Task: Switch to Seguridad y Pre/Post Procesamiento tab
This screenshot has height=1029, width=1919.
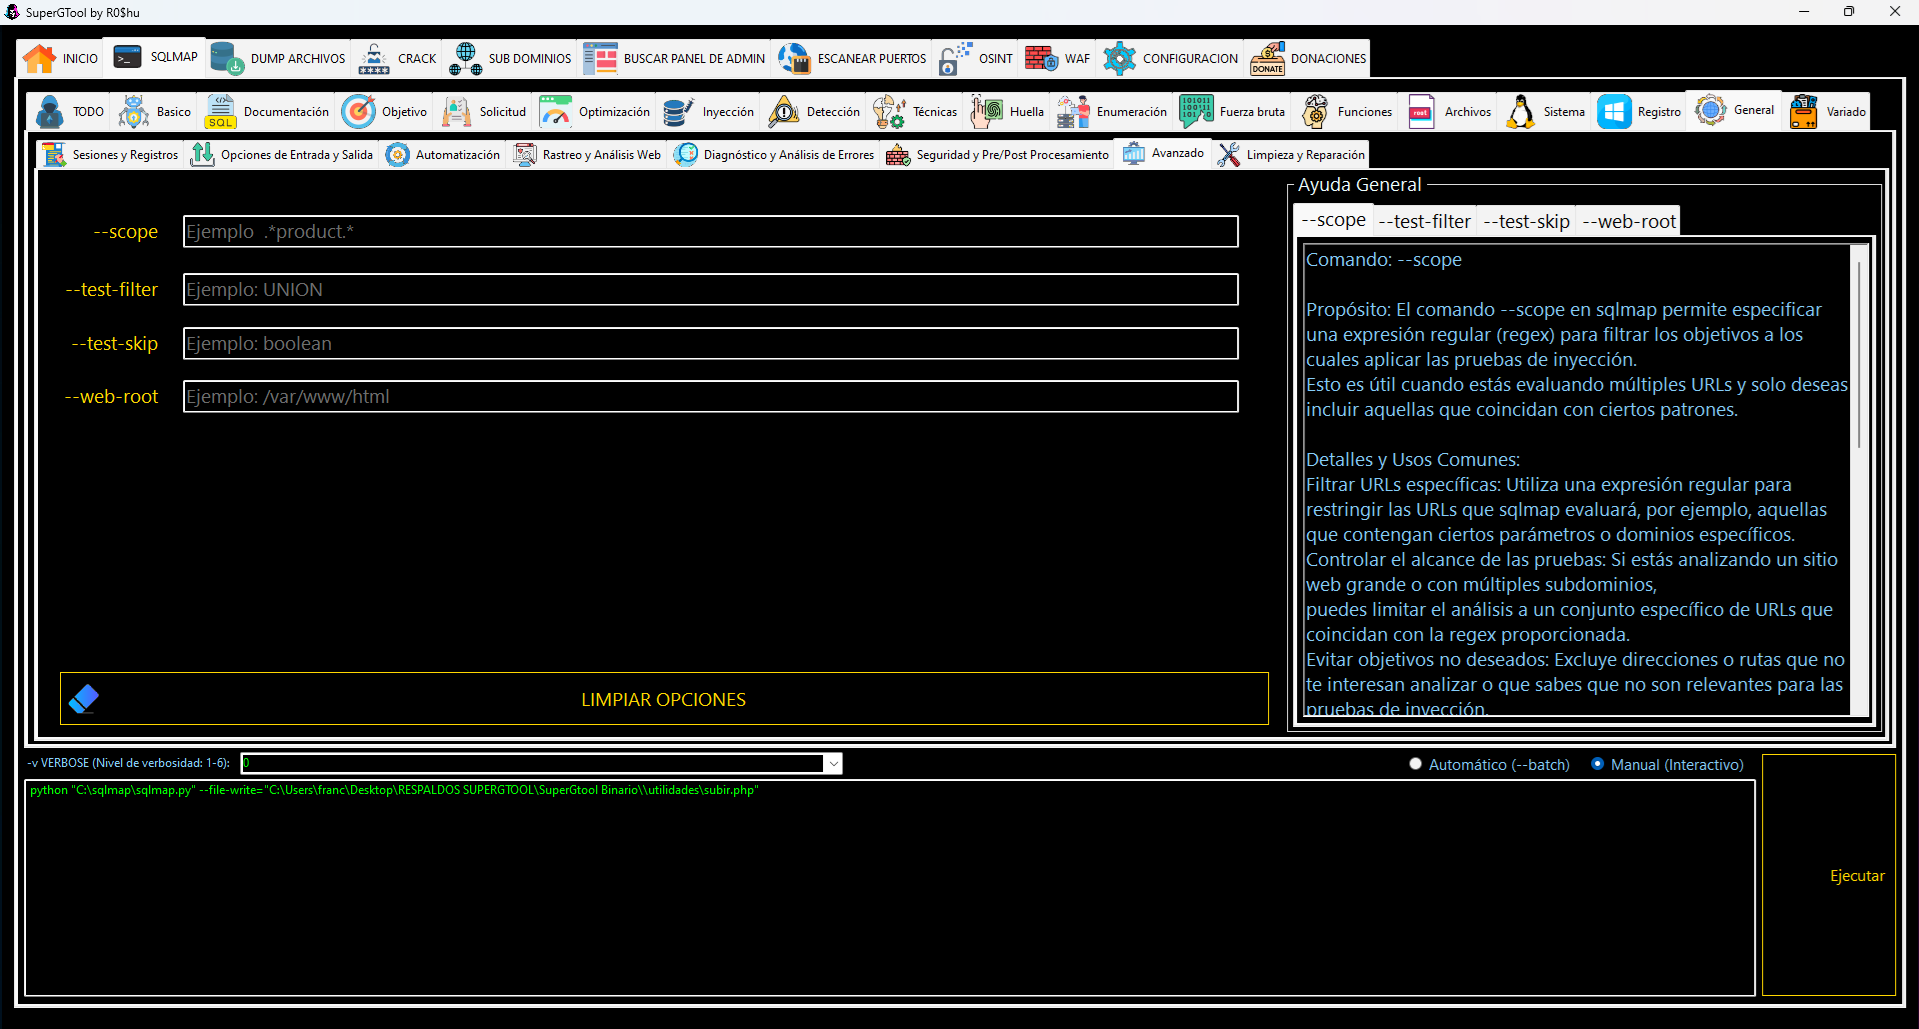Action: [x=997, y=155]
